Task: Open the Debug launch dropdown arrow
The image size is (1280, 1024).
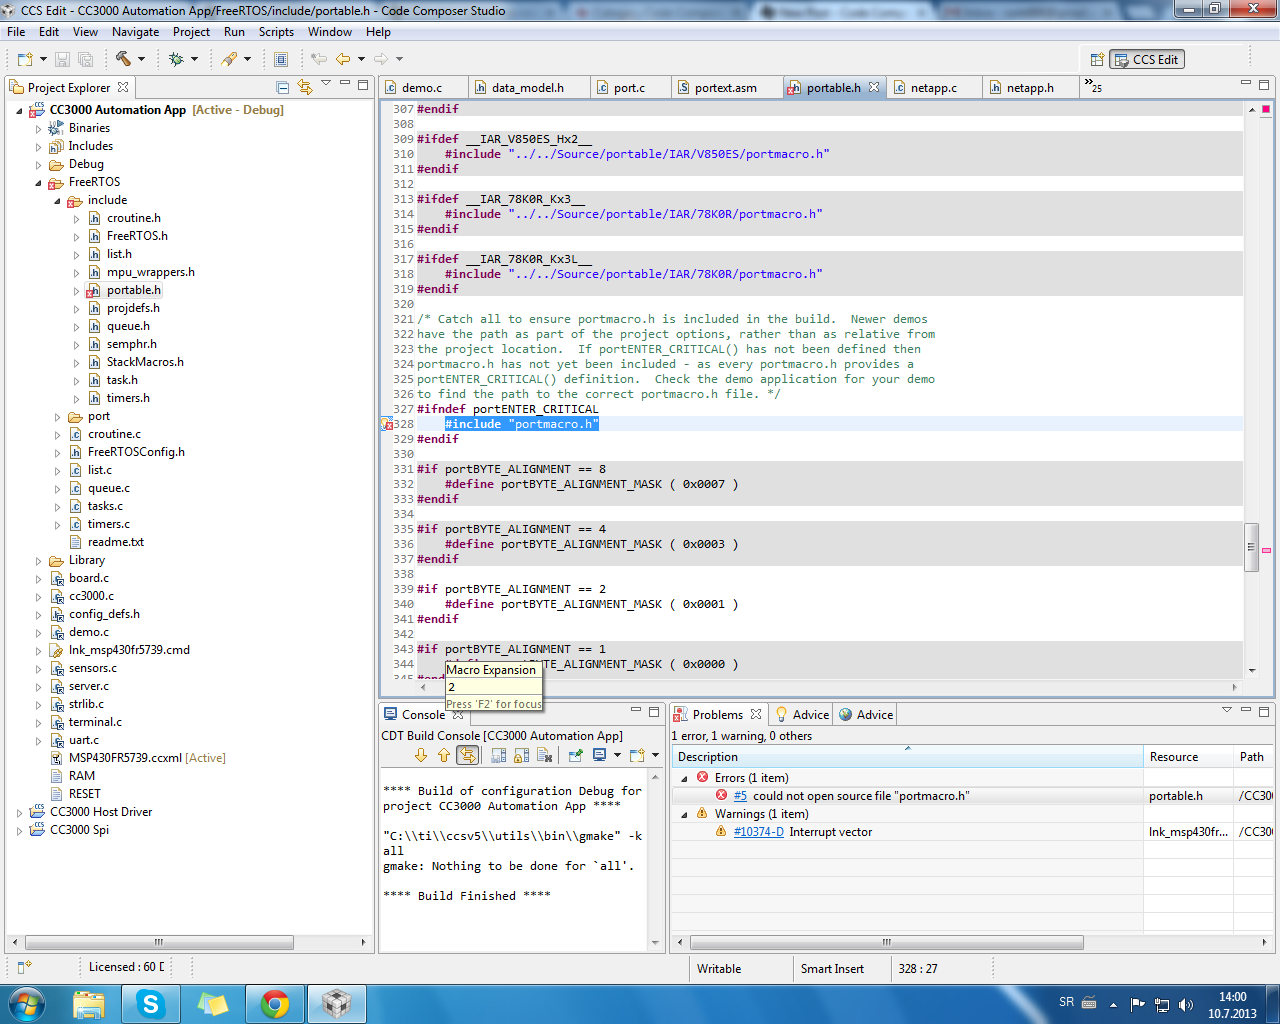Action: (194, 60)
